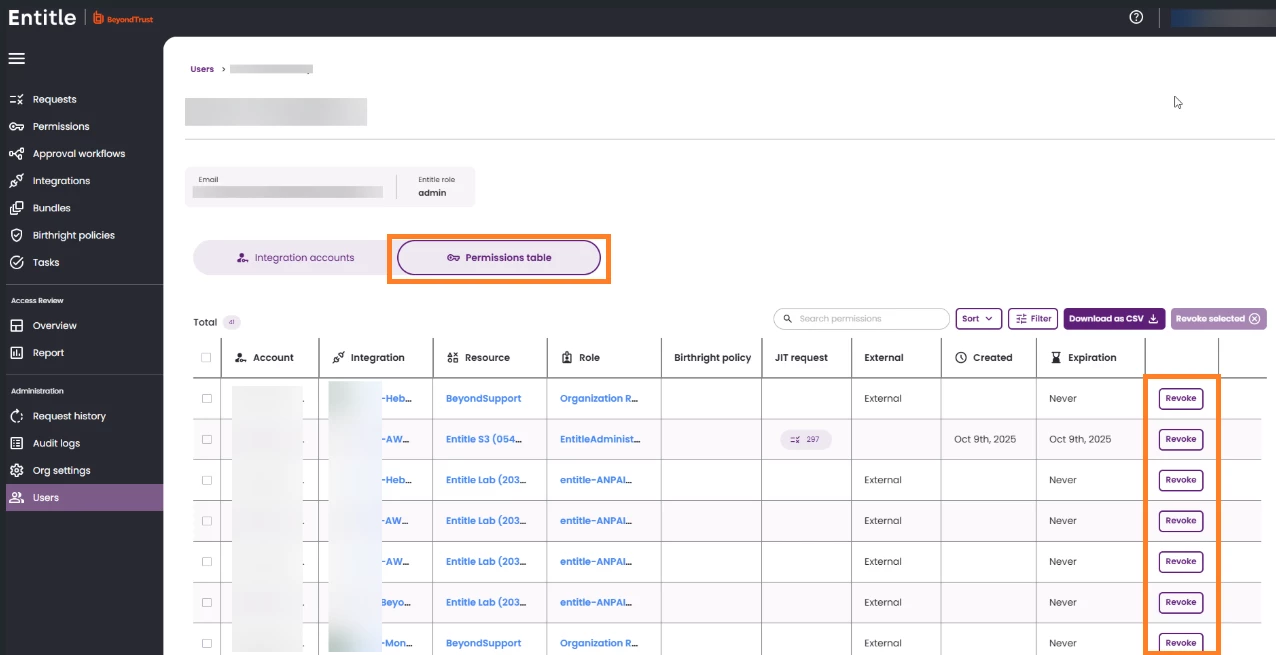The width and height of the screenshot is (1276, 655).
Task: Open Entitle Lab resource in Beyo… row
Action: click(485, 602)
